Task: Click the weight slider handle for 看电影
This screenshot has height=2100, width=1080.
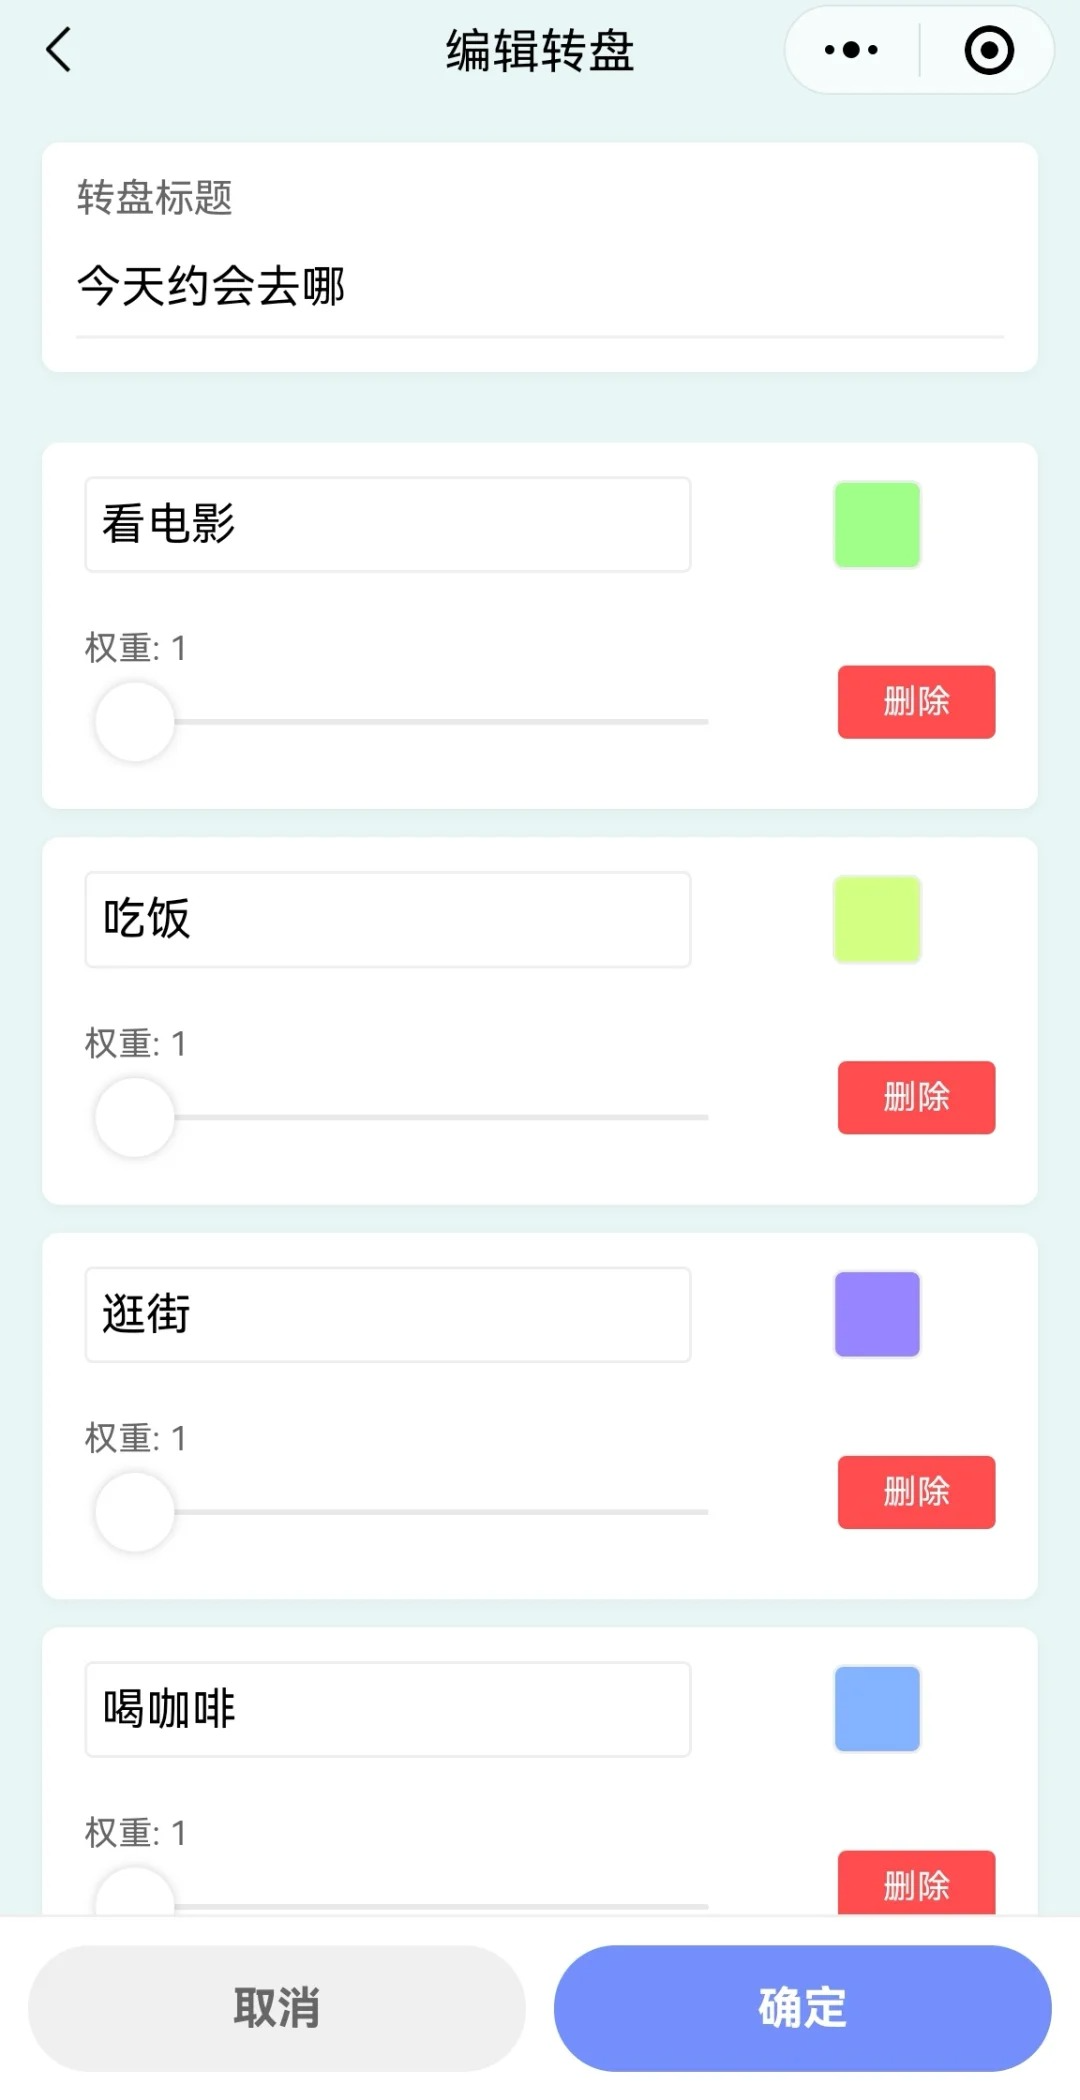Action: click(x=135, y=721)
